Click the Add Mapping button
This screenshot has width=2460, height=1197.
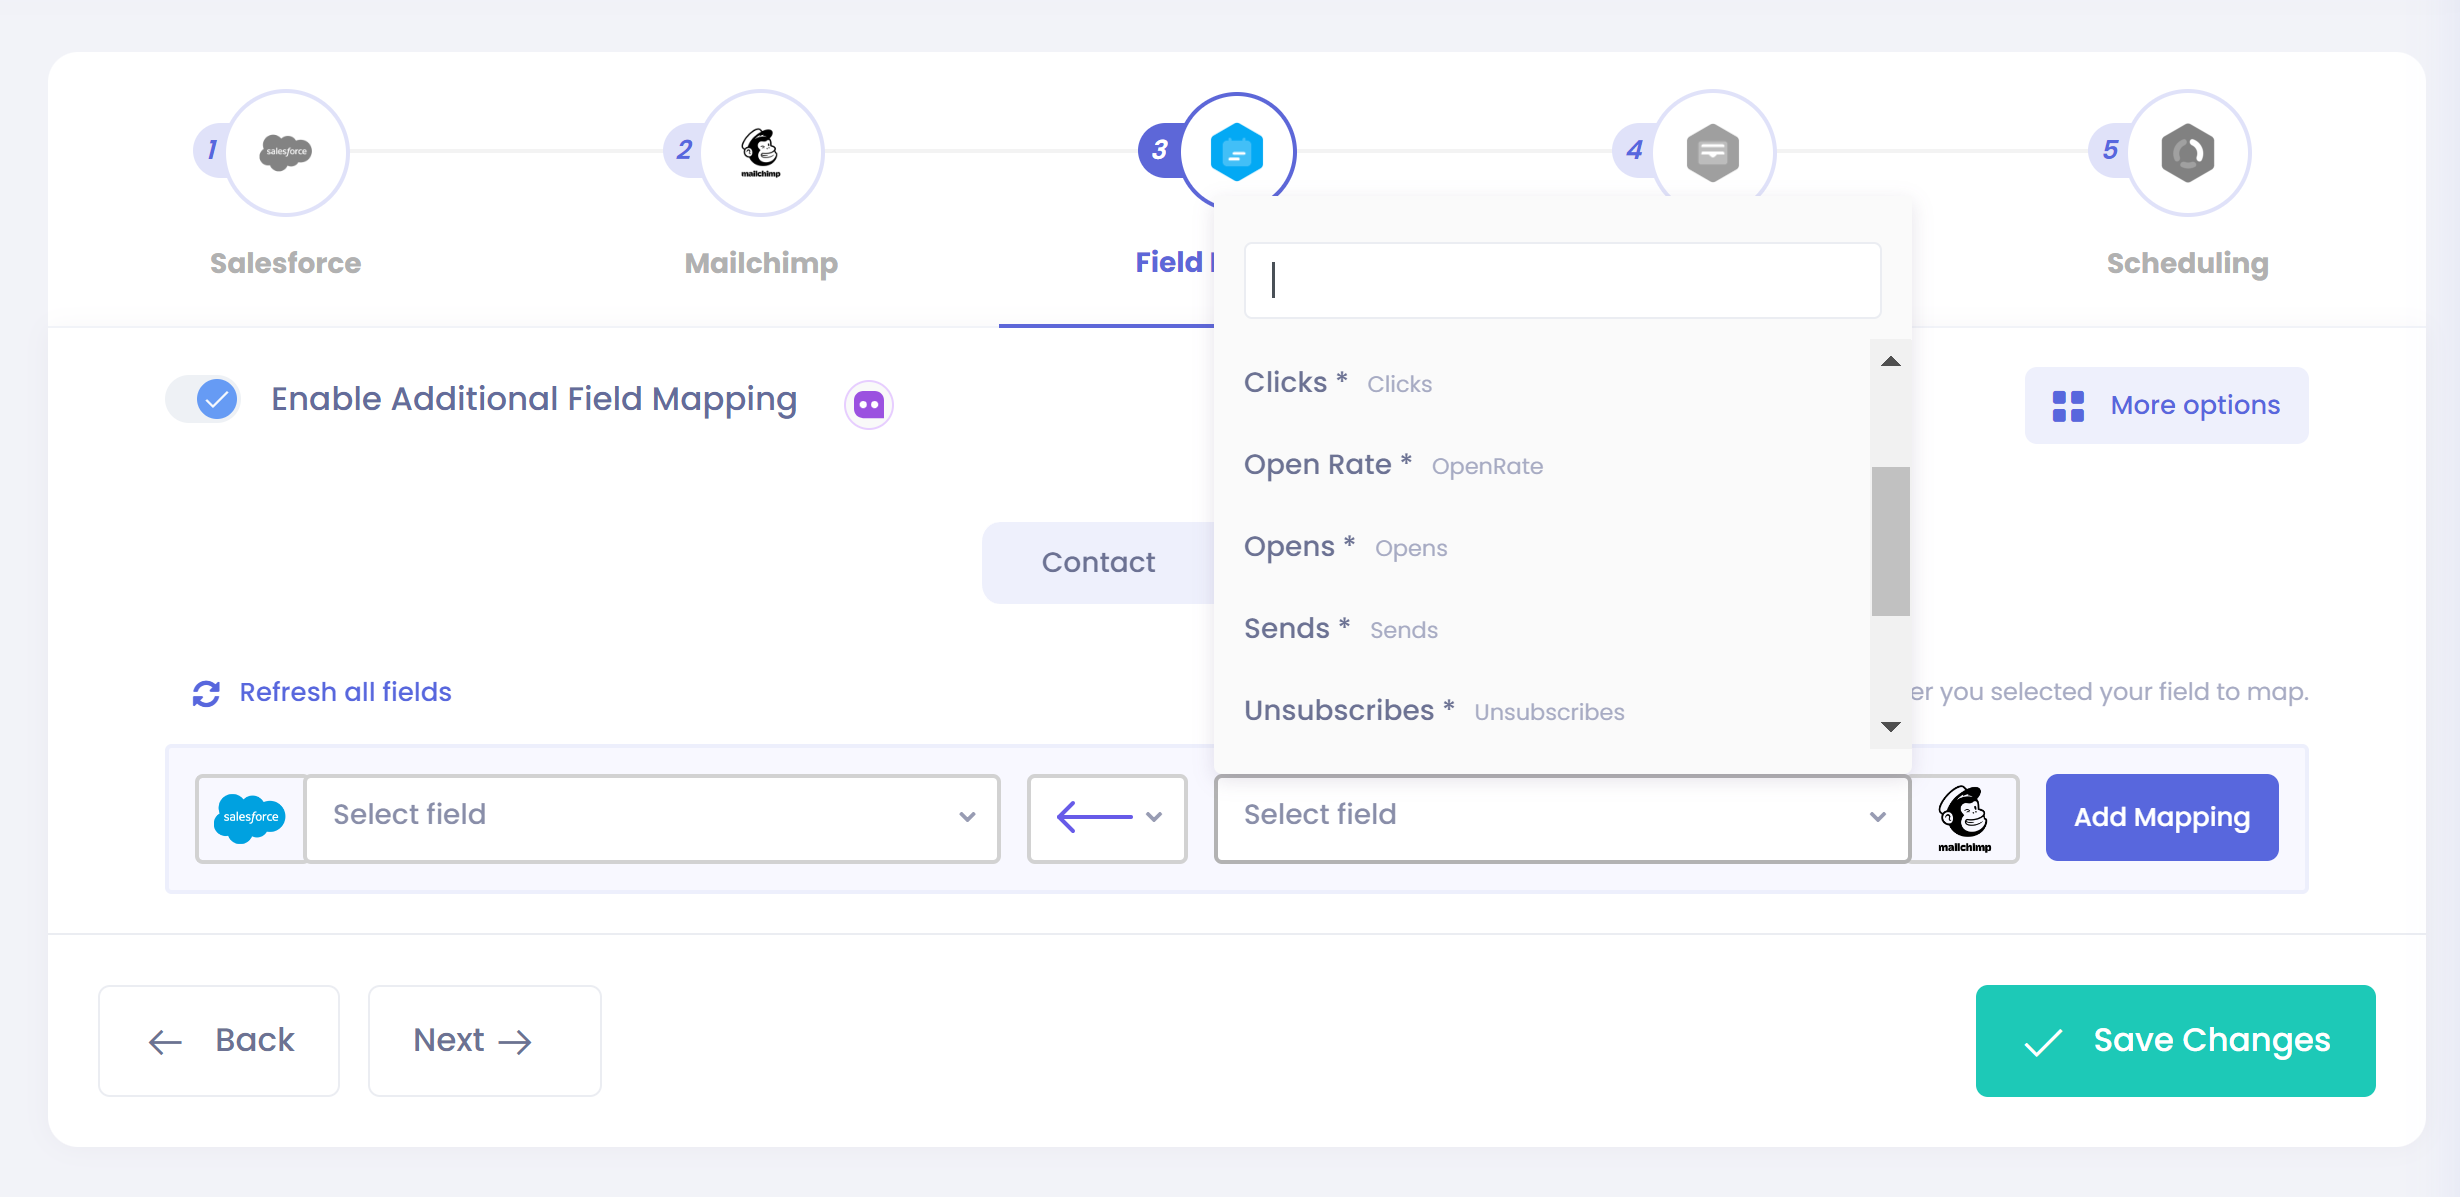2162,817
